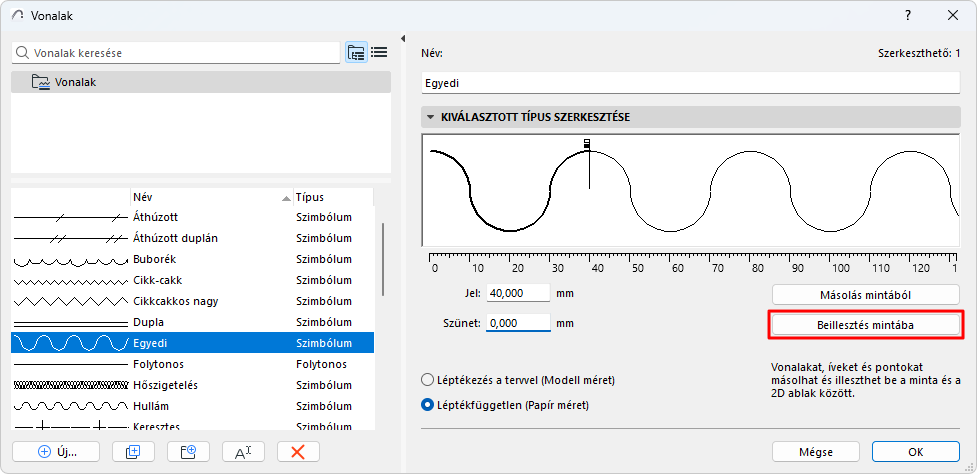Switch to folder tree view icon
Screen dimensions: 977x474
pos(356,53)
